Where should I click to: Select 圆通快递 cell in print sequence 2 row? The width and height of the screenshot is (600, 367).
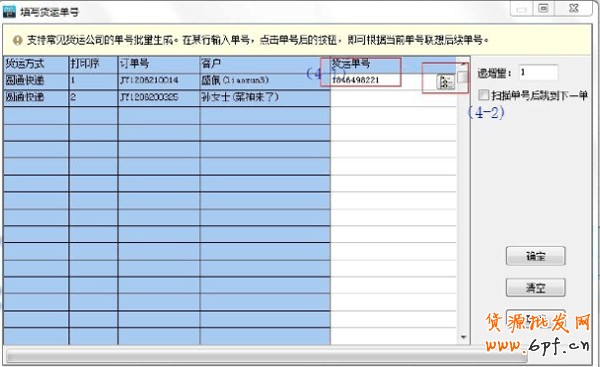pyautogui.click(x=36, y=97)
